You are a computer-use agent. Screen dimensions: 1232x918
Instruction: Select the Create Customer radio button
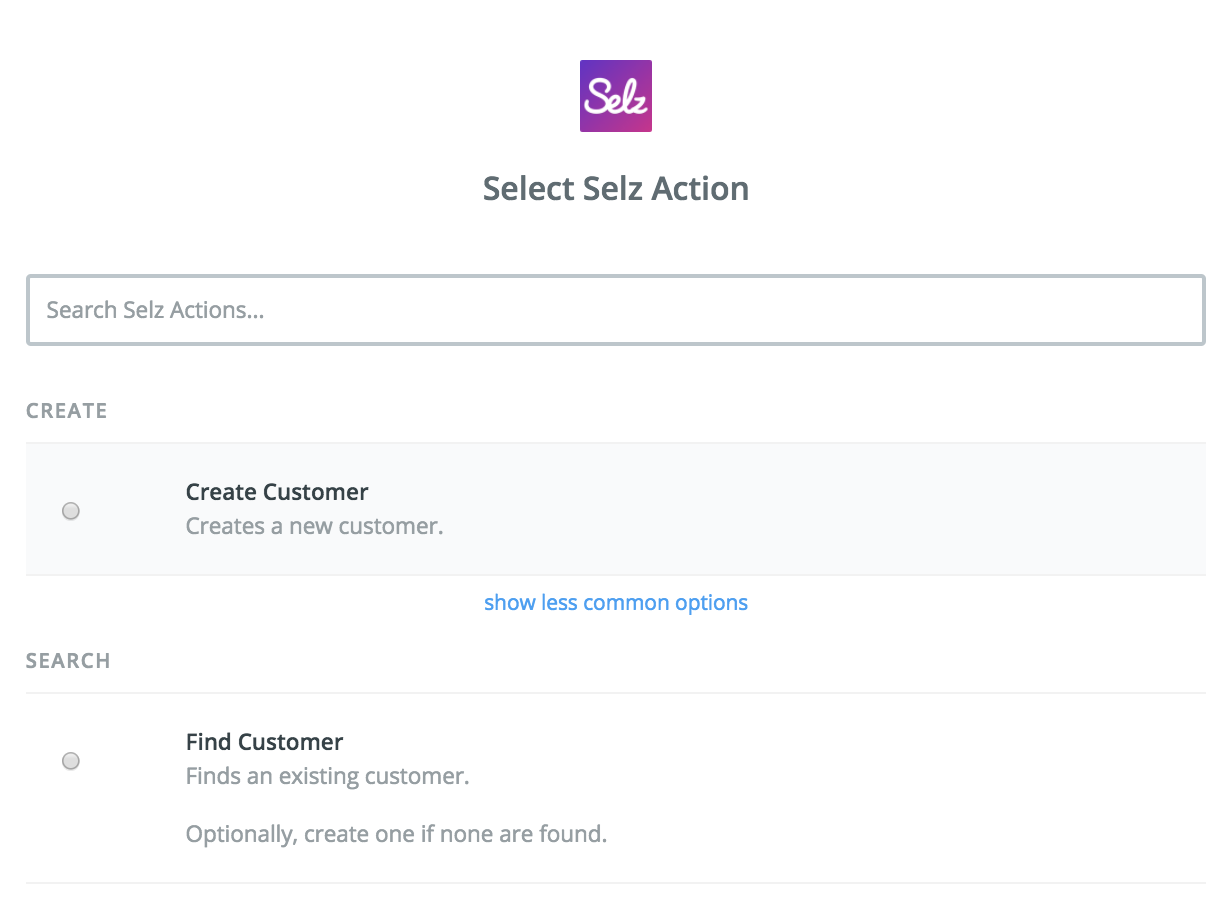click(x=71, y=511)
